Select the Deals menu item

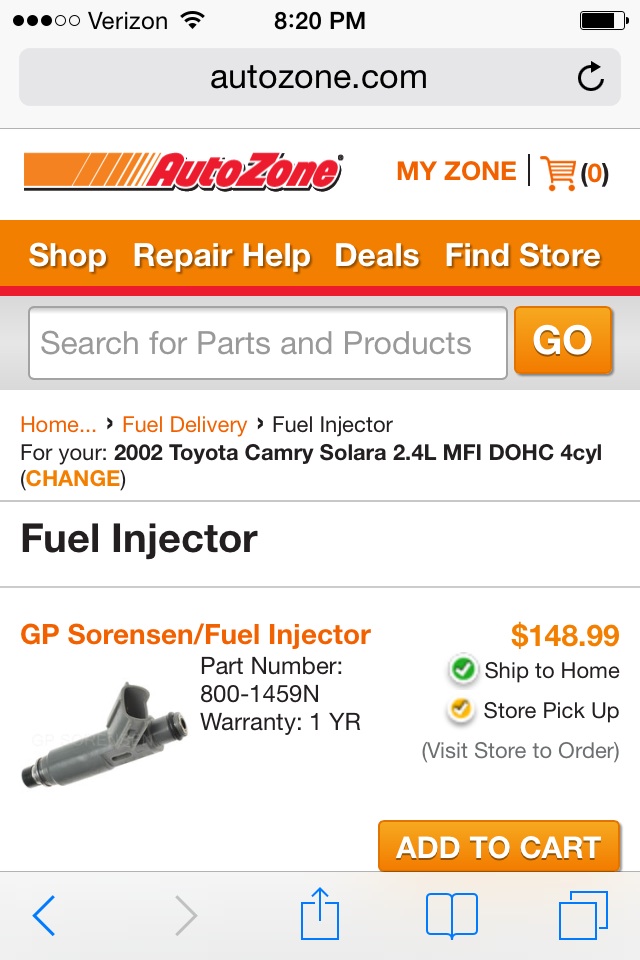pos(377,255)
